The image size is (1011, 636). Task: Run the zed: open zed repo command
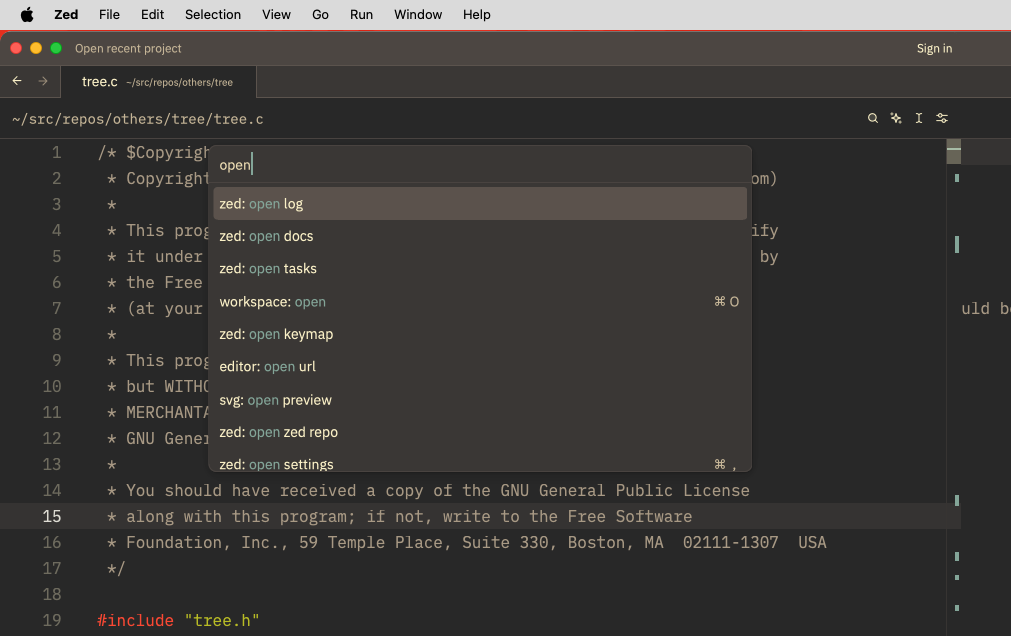[x=480, y=432]
